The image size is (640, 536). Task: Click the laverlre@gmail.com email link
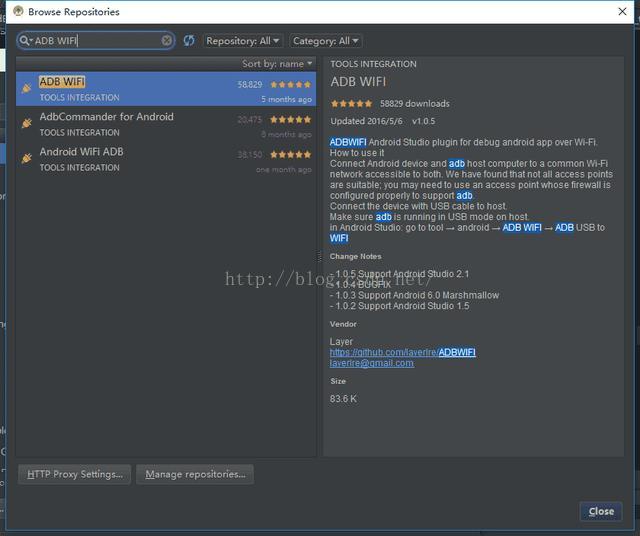pyautogui.click(x=371, y=363)
